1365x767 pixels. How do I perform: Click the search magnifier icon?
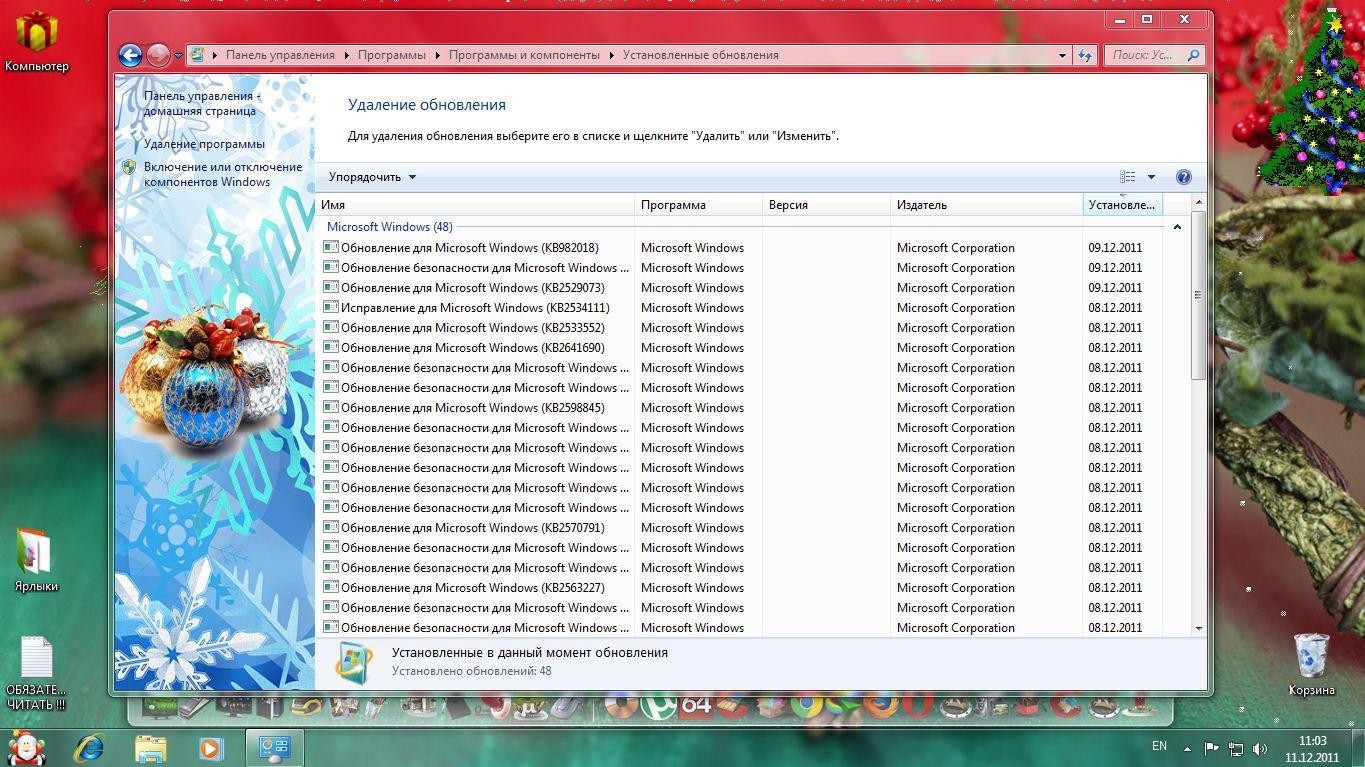click(1193, 55)
